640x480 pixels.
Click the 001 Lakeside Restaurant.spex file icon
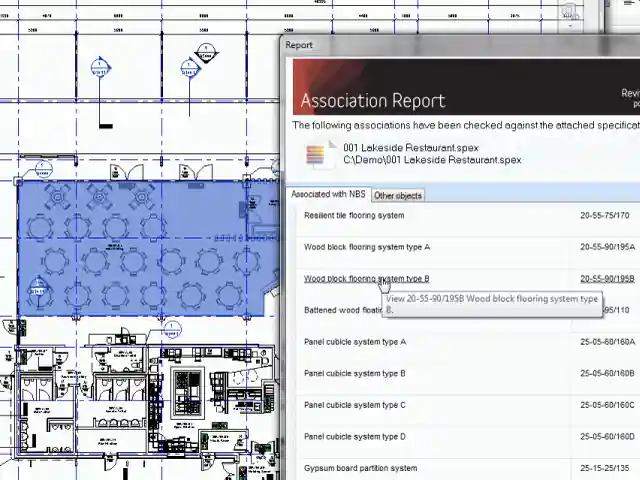click(317, 155)
